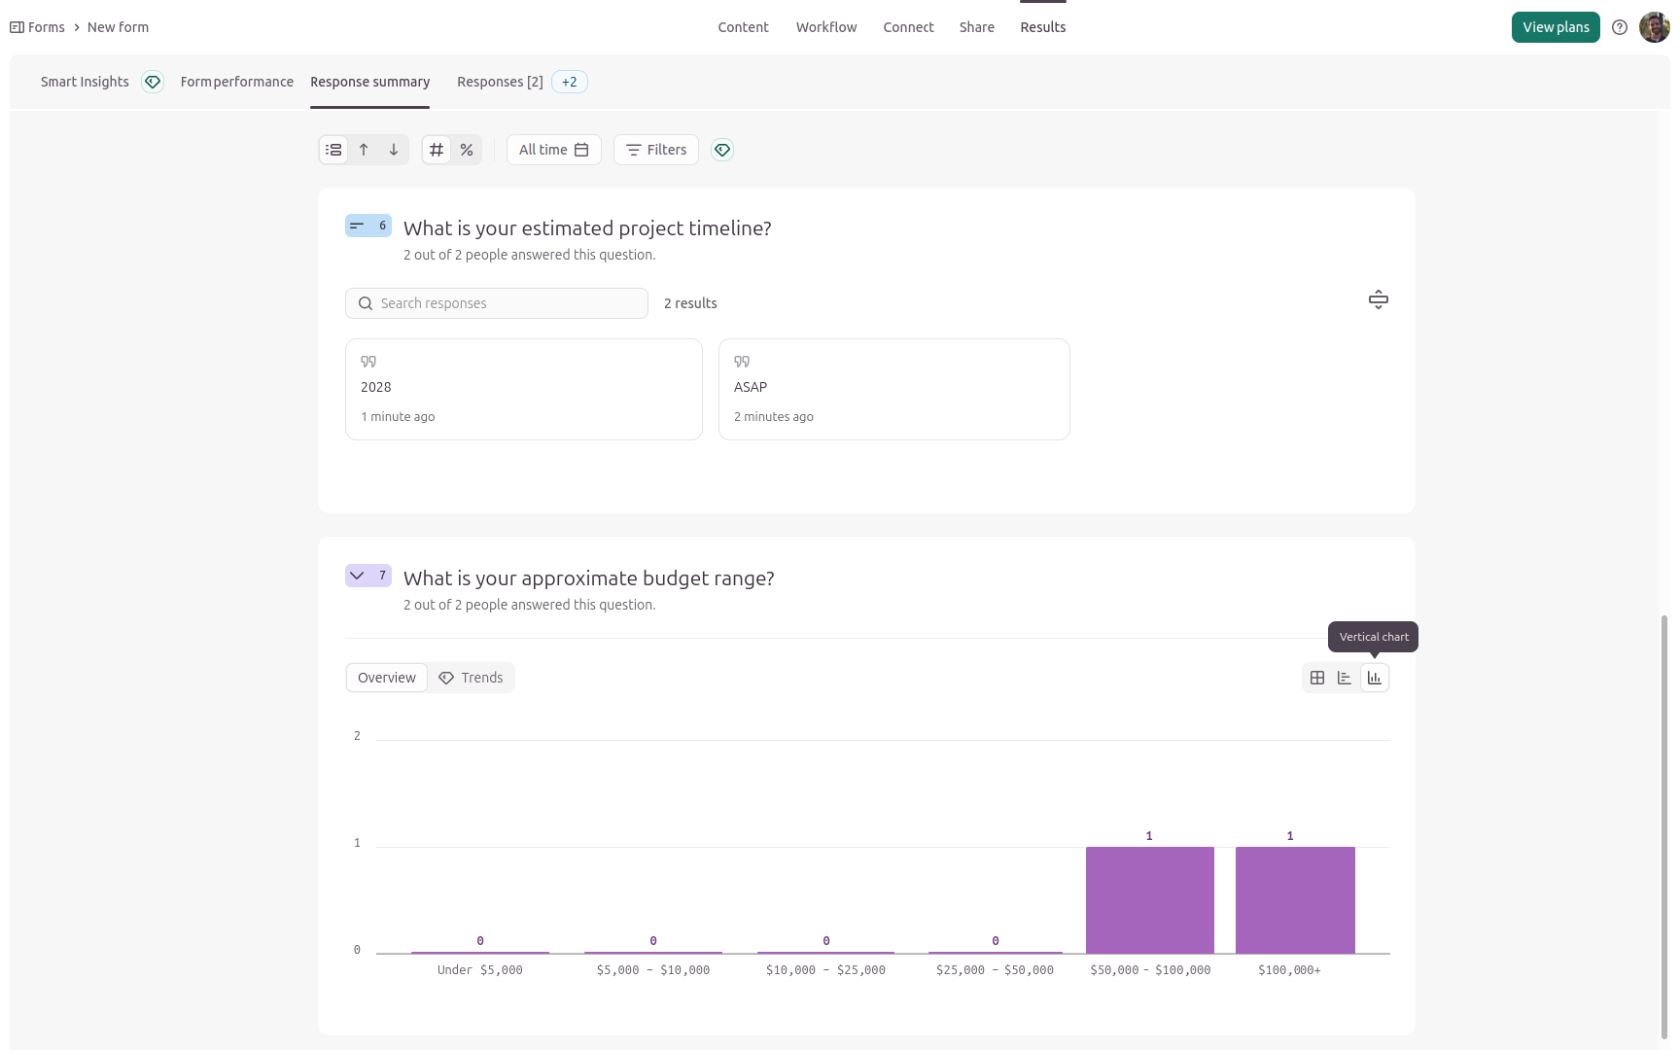Select the question list view icon
Viewport: 1680px width, 1050px height.
point(334,150)
